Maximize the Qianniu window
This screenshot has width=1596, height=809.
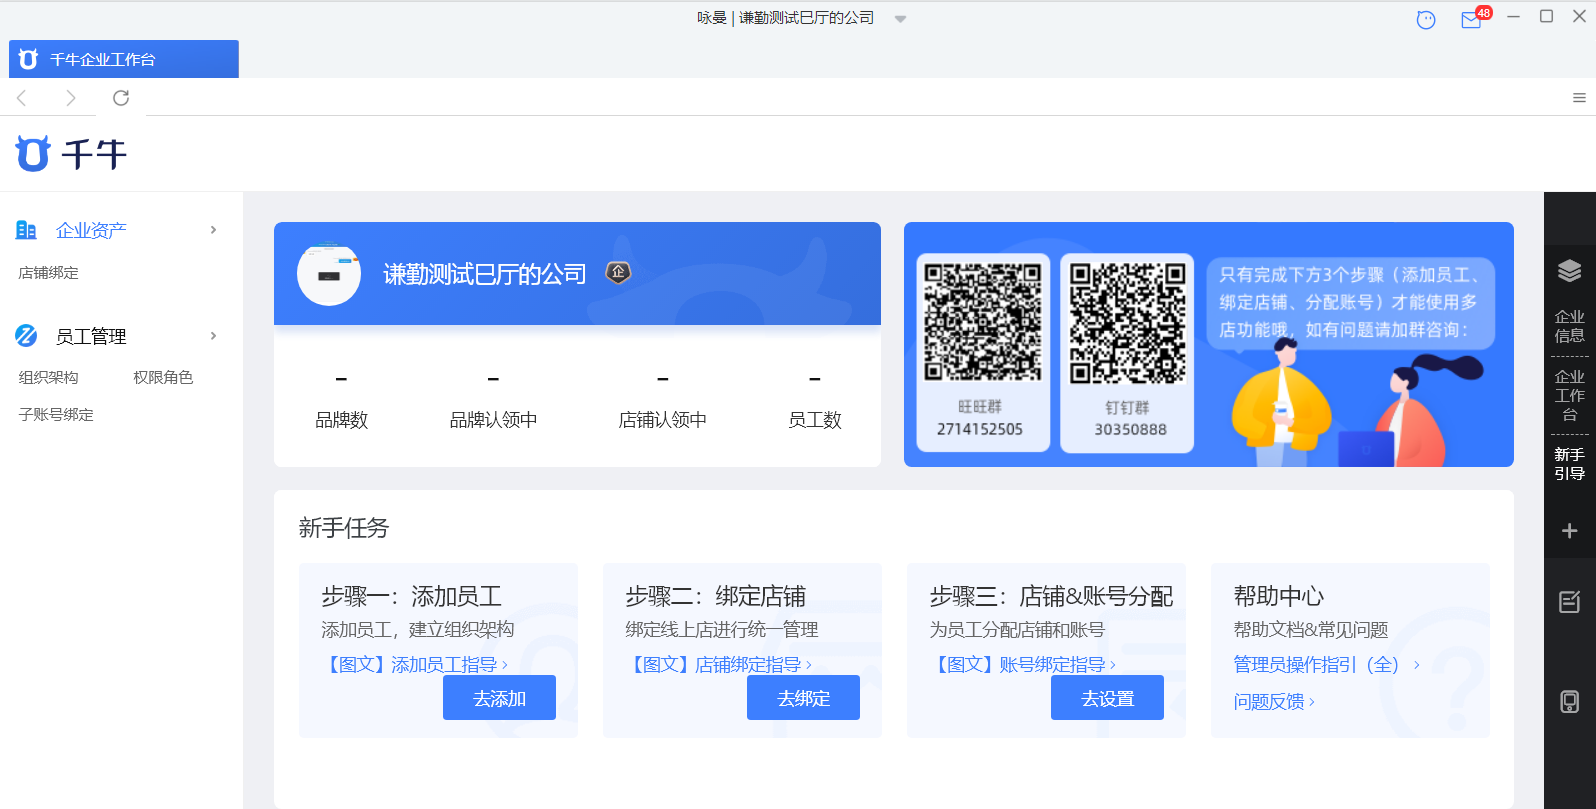point(1546,17)
